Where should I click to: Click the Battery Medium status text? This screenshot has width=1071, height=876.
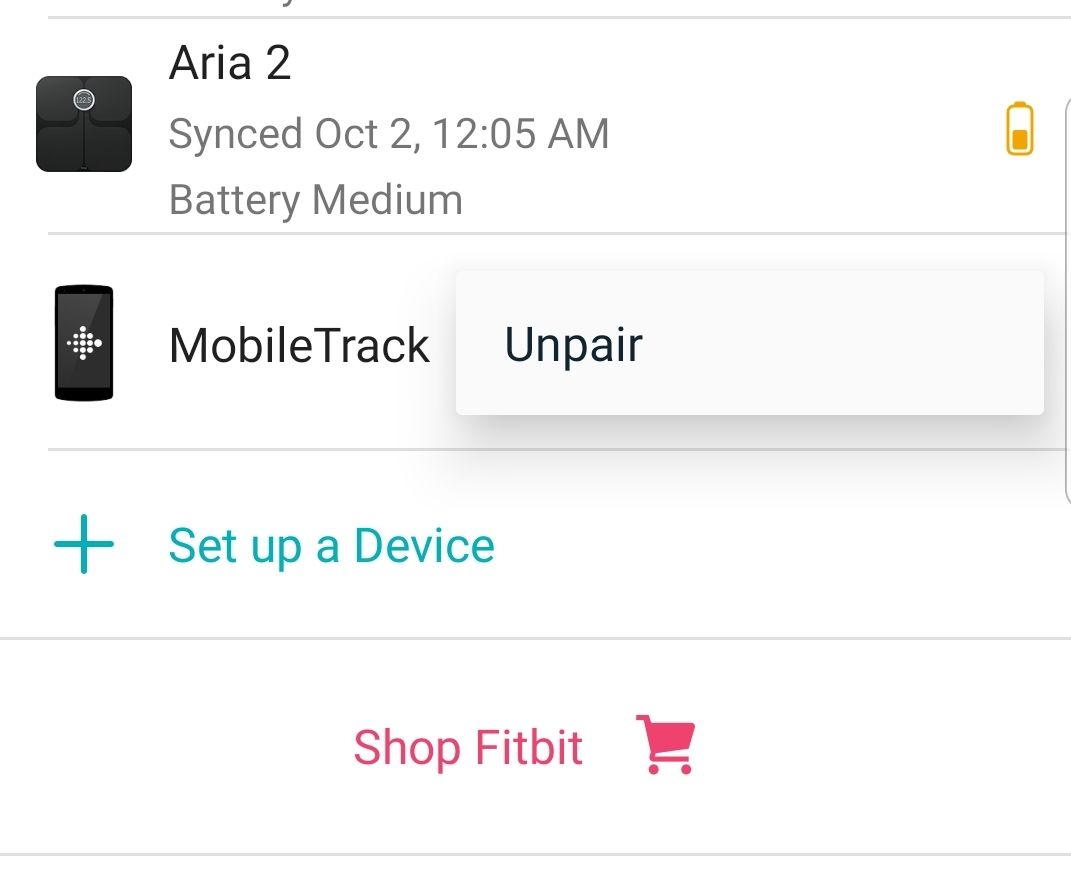[x=316, y=200]
